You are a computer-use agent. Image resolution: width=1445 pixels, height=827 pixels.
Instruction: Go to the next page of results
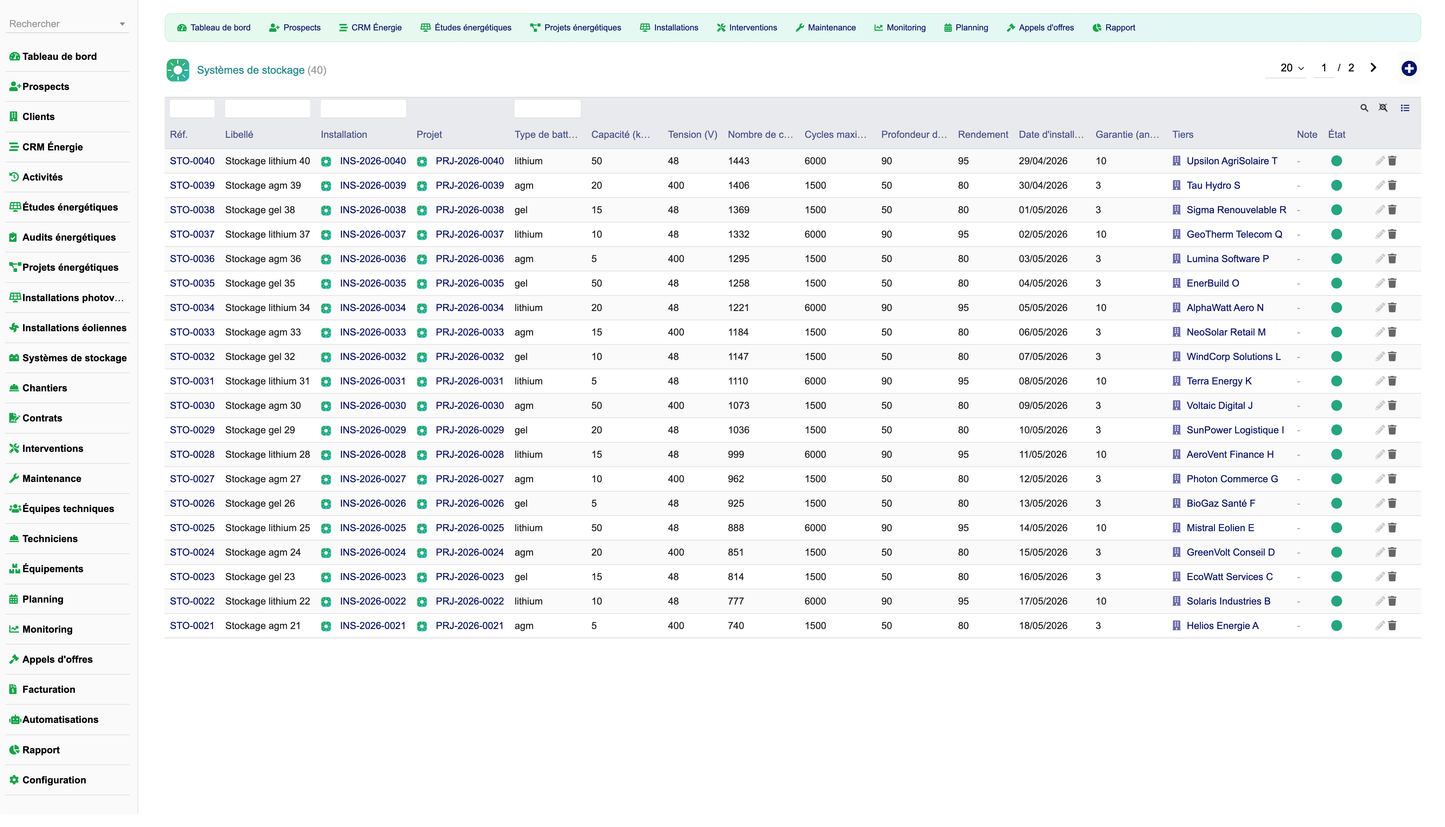tap(1373, 68)
